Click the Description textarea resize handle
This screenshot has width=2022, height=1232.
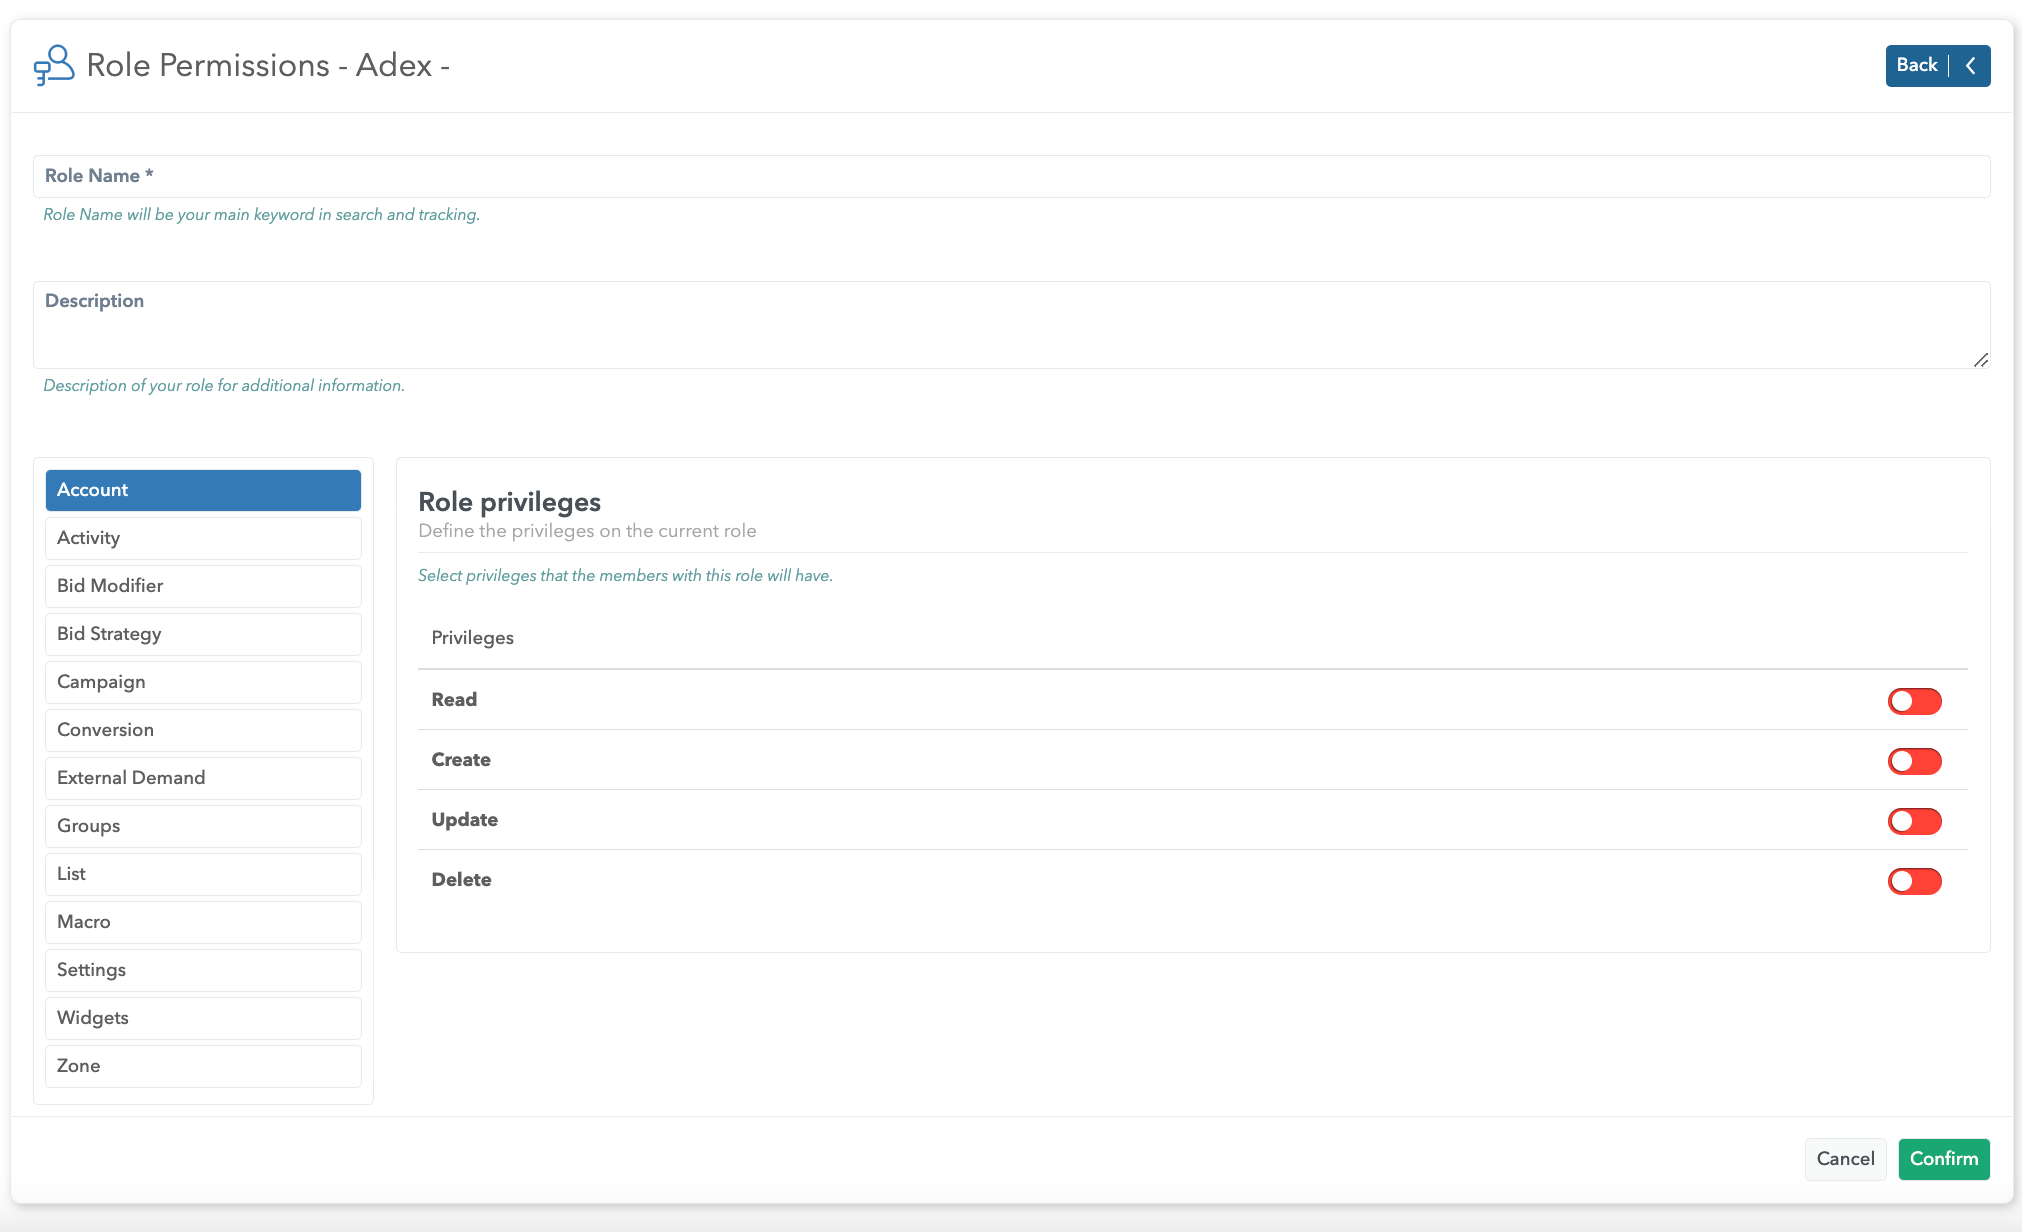pos(1980,359)
